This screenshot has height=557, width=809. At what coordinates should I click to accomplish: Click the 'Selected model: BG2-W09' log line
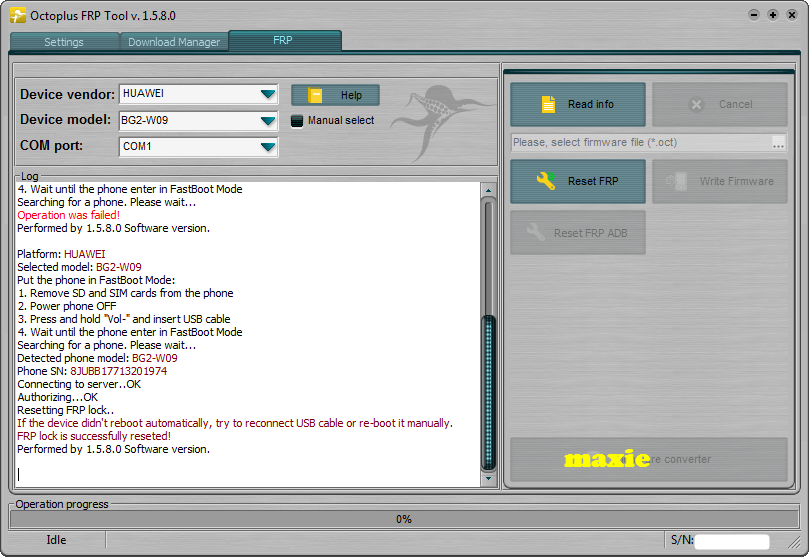(x=79, y=267)
